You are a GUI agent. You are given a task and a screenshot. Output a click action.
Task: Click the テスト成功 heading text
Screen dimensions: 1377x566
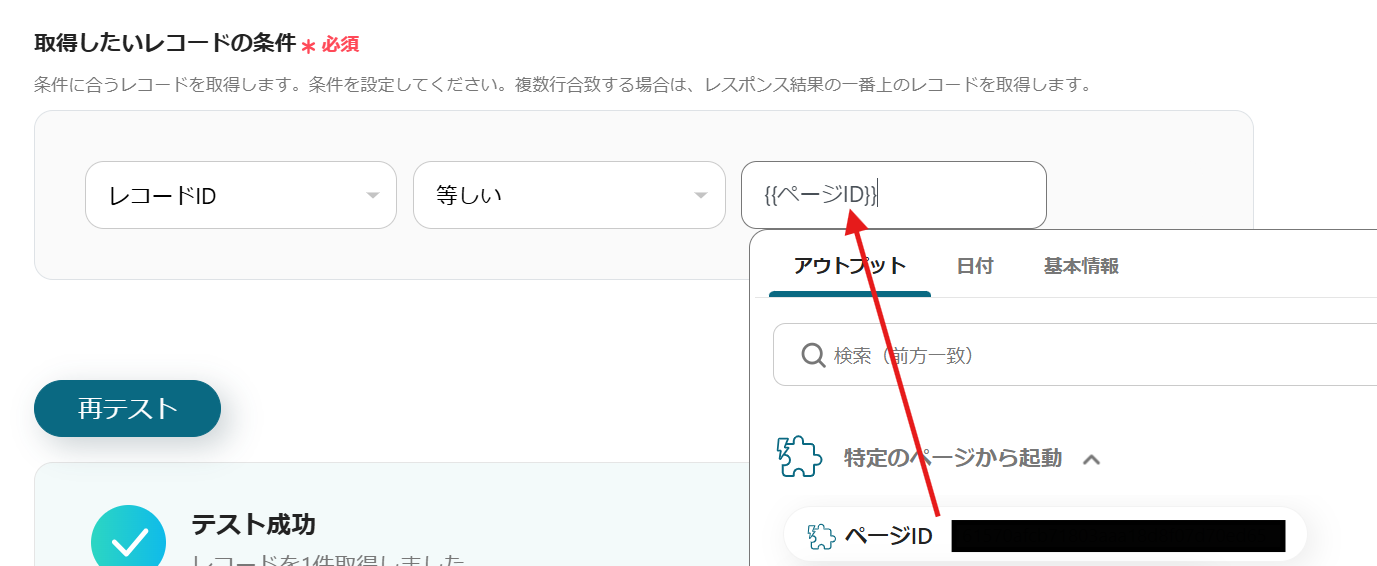point(253,523)
